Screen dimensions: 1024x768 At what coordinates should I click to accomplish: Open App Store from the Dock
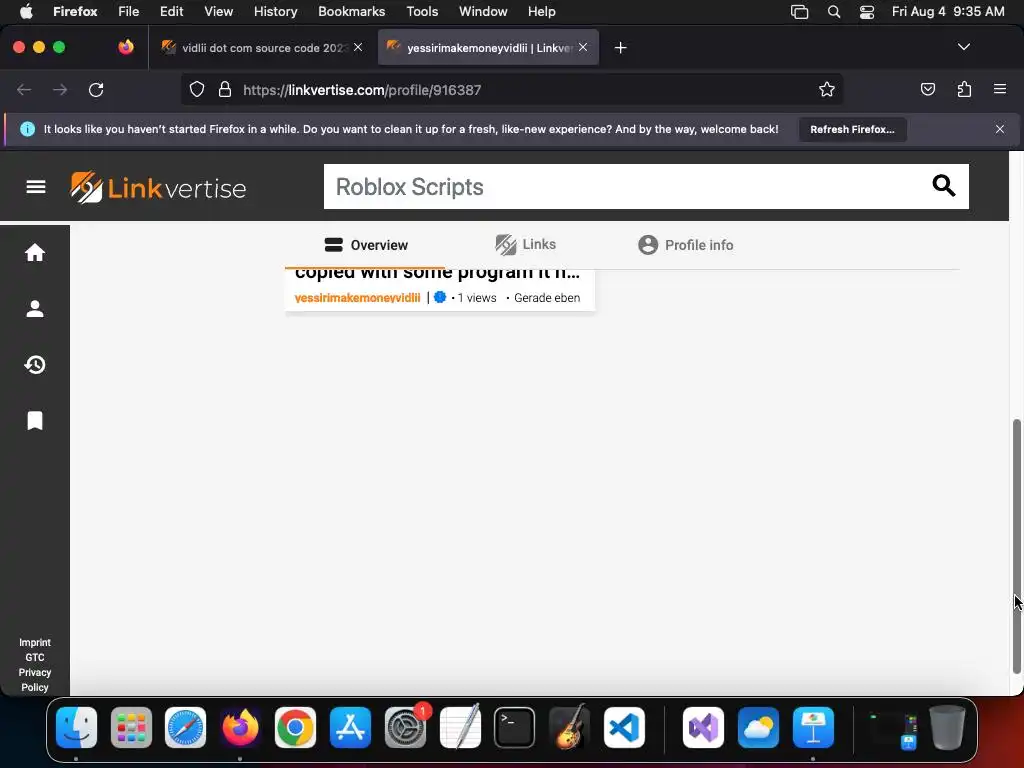350,727
